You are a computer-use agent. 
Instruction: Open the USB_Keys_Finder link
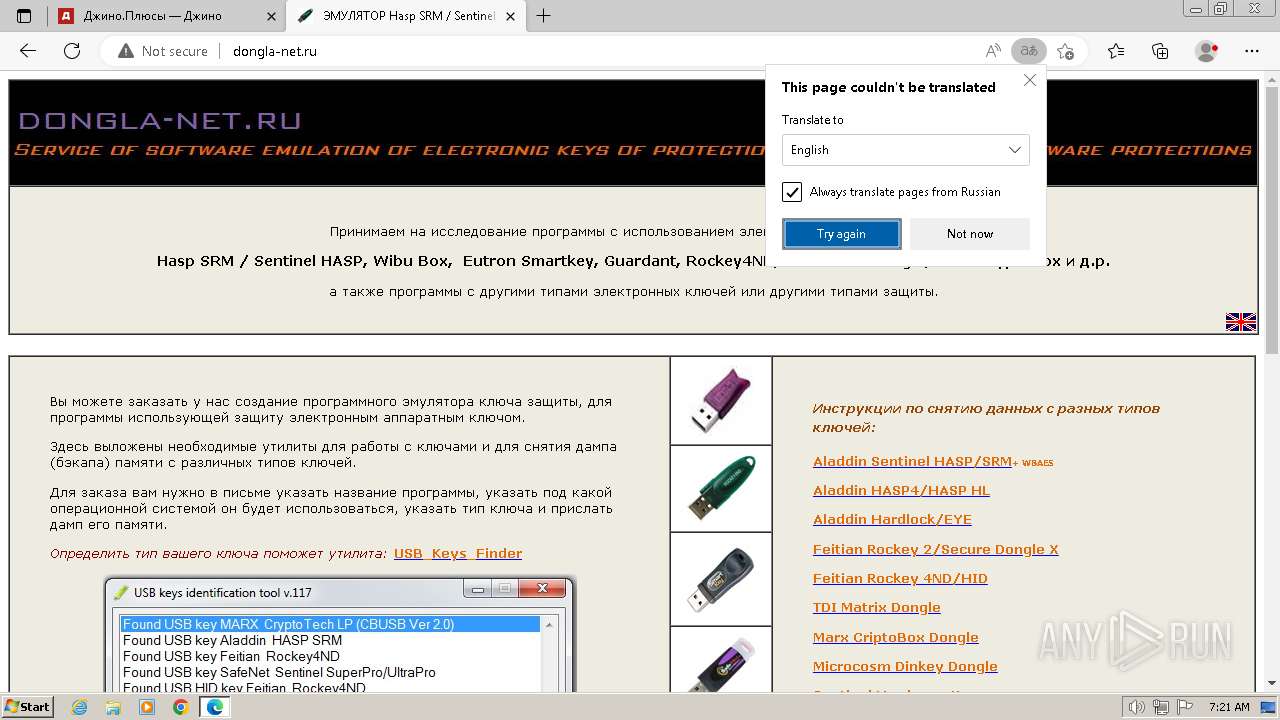coord(458,553)
